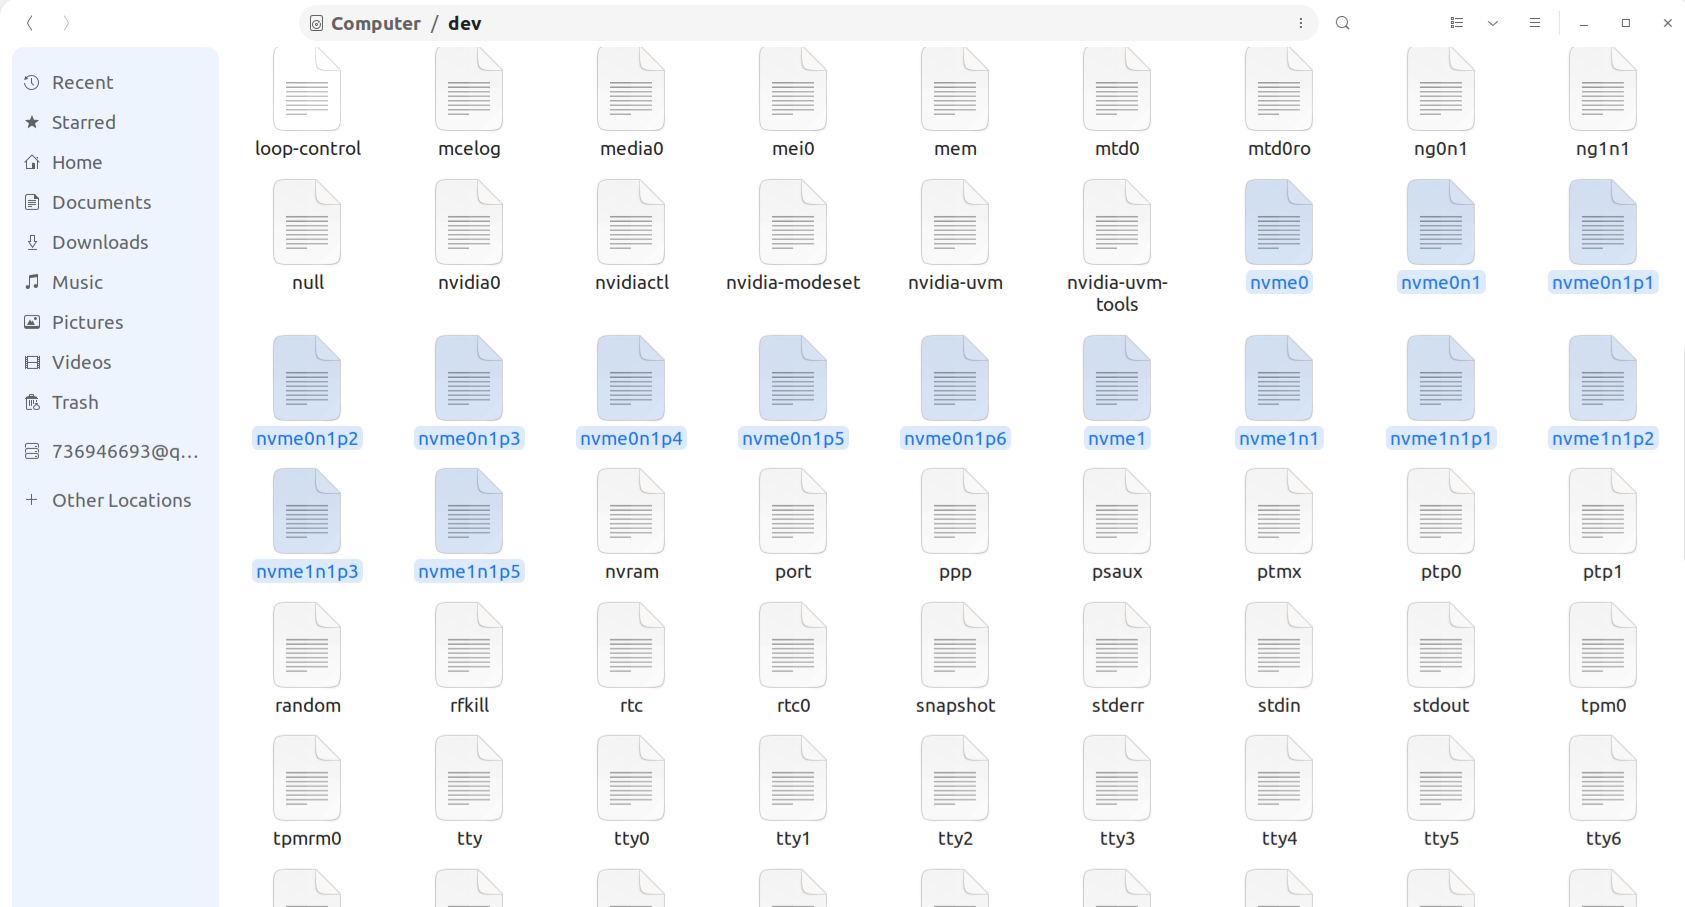Open Trash from the sidebar
Image resolution: width=1685 pixels, height=907 pixels.
pos(75,402)
